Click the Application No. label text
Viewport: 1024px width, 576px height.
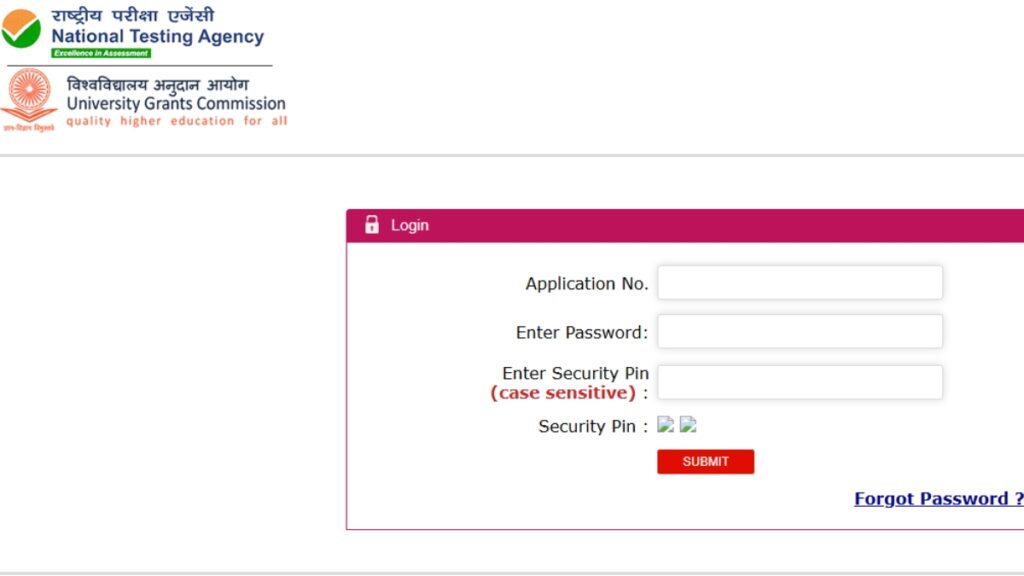586,284
